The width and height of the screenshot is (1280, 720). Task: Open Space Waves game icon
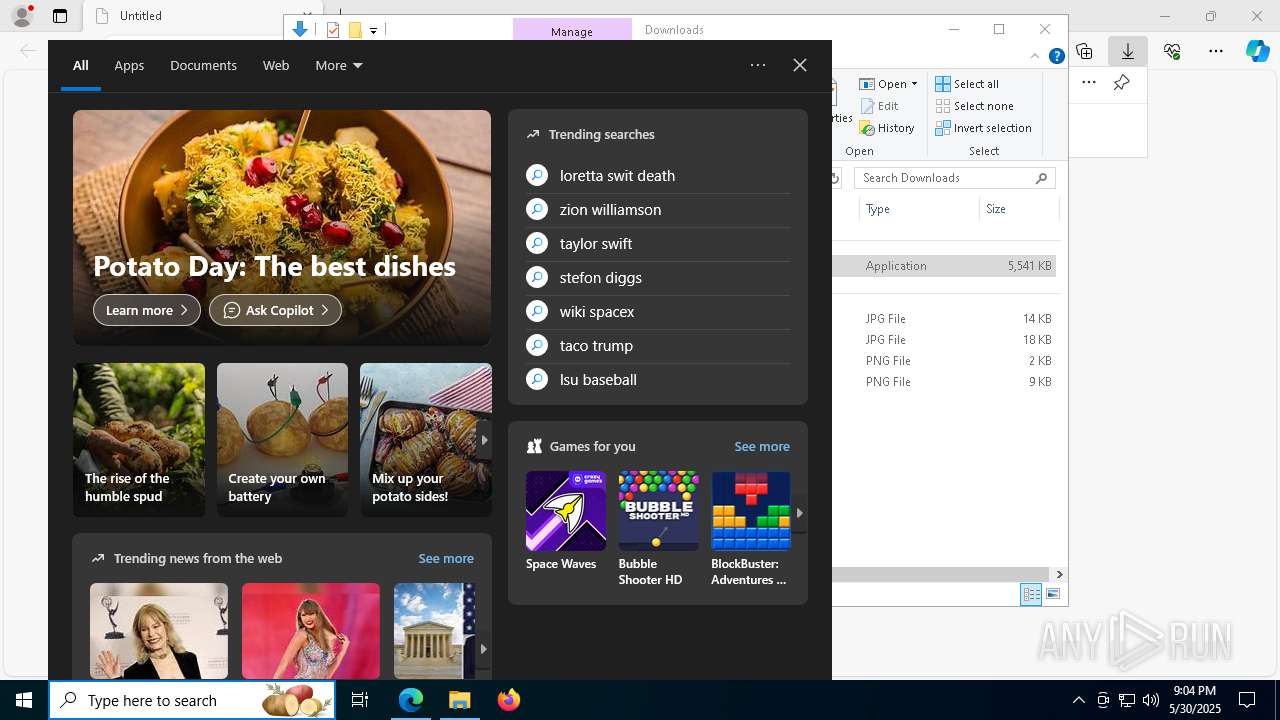pyautogui.click(x=566, y=511)
